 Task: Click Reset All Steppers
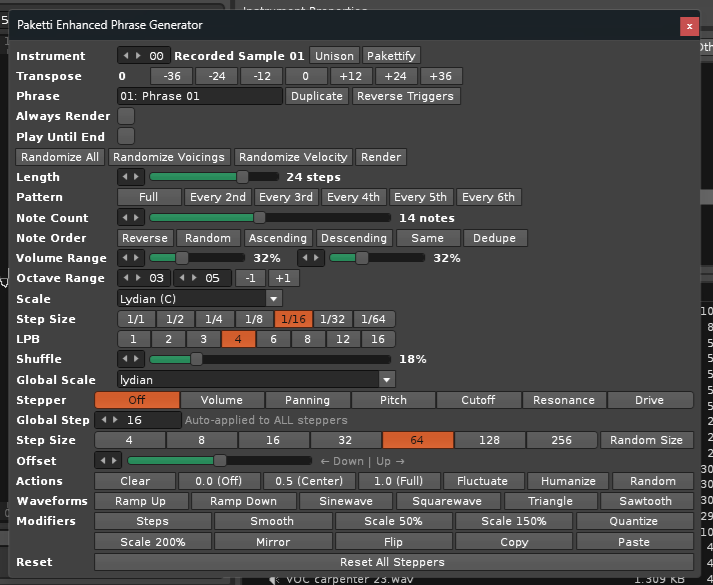(x=393, y=562)
